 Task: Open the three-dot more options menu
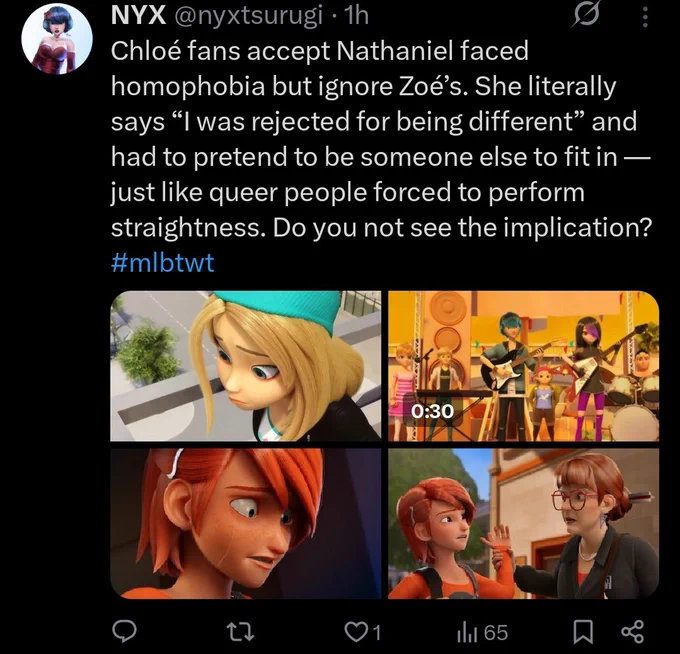click(x=645, y=18)
